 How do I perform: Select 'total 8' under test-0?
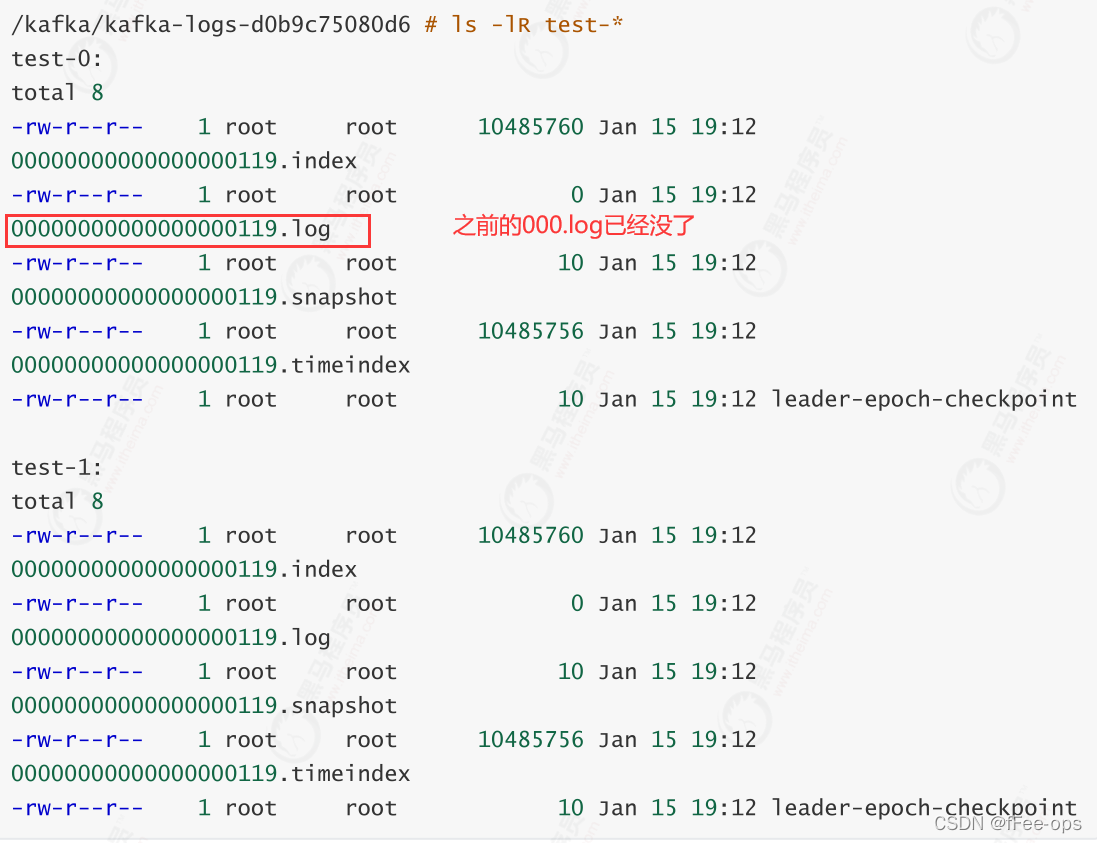pos(57,92)
